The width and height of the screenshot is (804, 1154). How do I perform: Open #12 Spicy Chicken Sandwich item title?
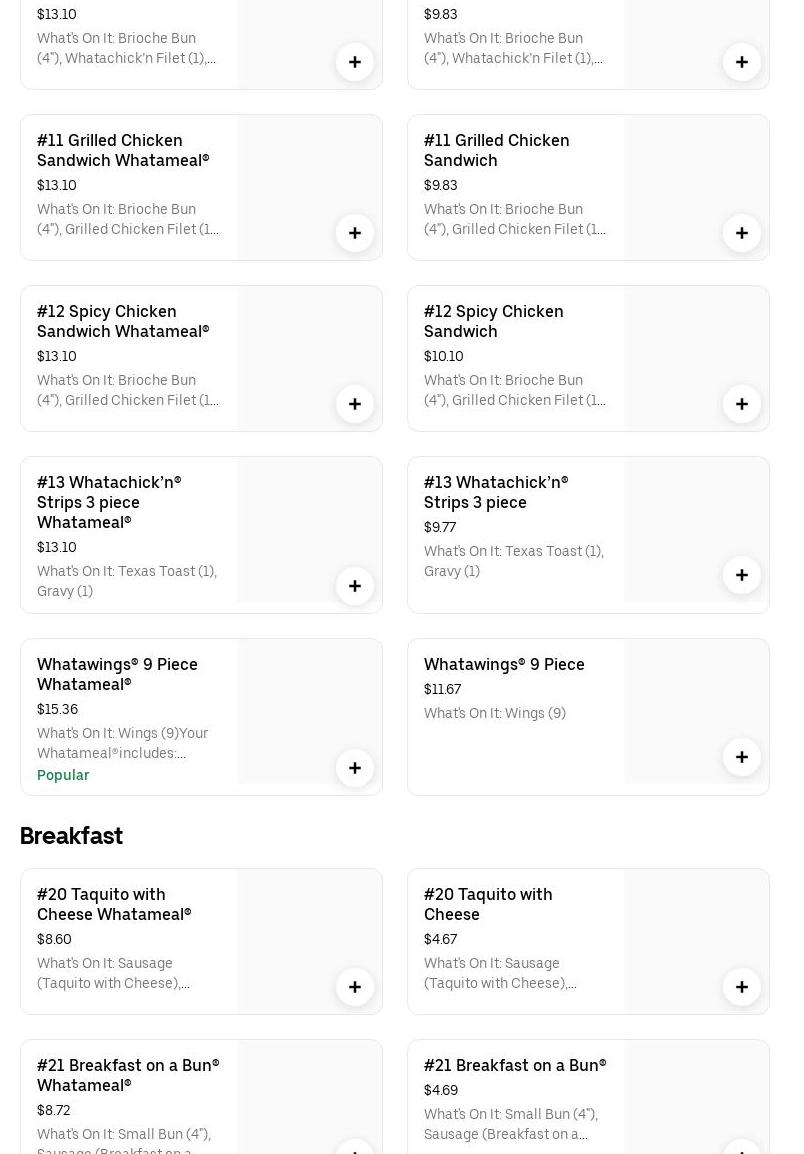pos(493,321)
